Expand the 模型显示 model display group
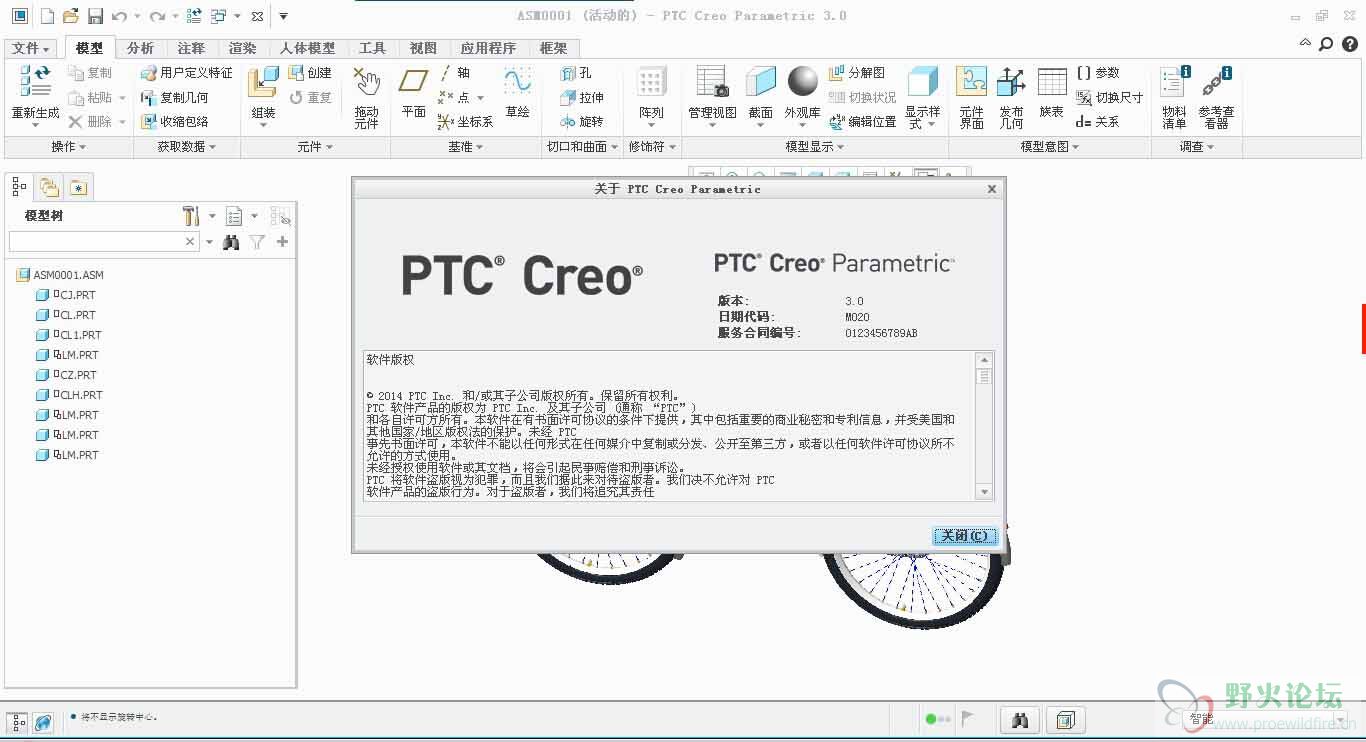 coord(815,147)
